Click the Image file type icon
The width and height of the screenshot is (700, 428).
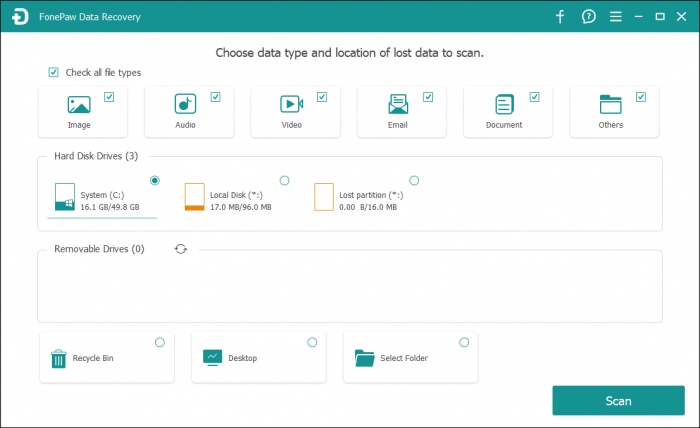pos(79,104)
